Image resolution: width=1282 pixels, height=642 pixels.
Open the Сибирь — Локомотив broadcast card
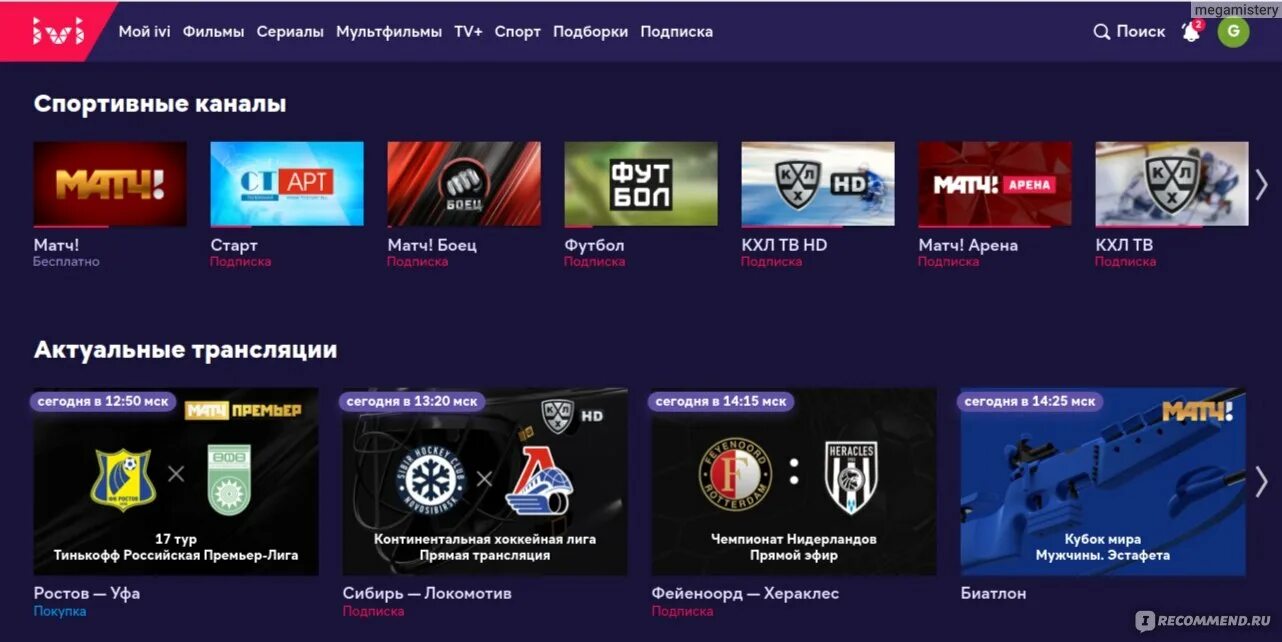point(485,481)
